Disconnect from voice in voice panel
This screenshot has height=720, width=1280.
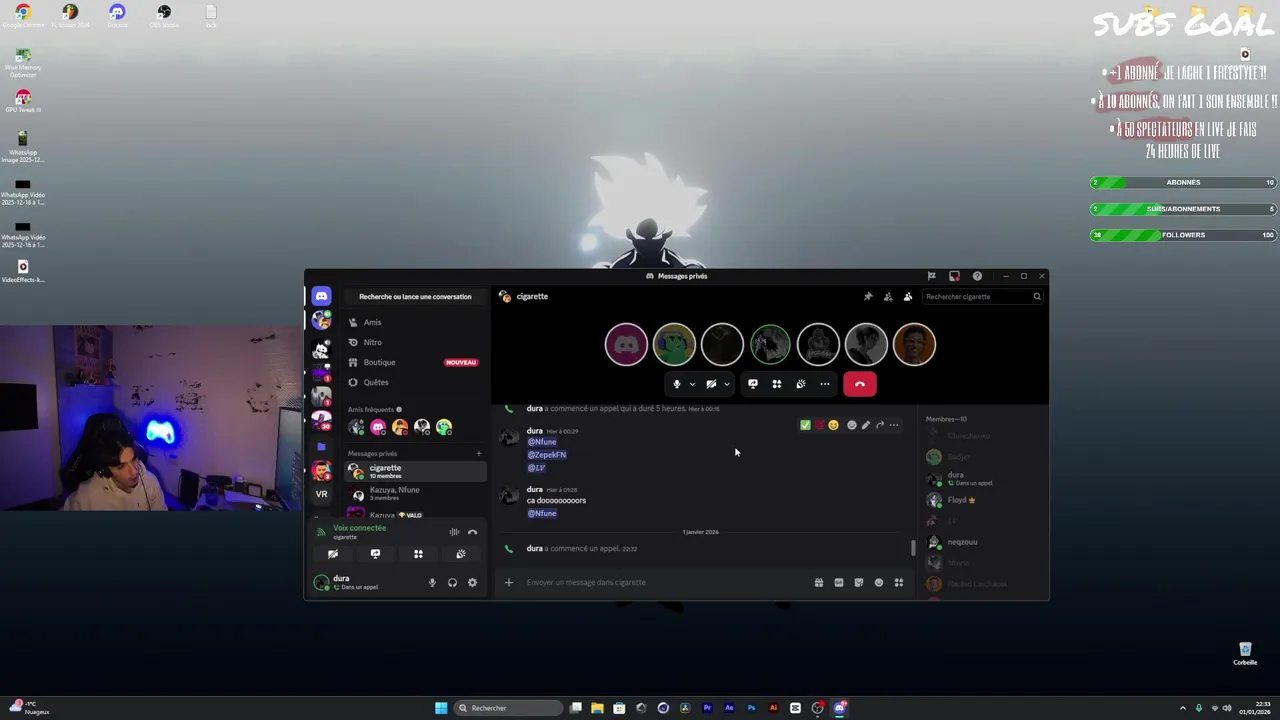[x=473, y=532]
